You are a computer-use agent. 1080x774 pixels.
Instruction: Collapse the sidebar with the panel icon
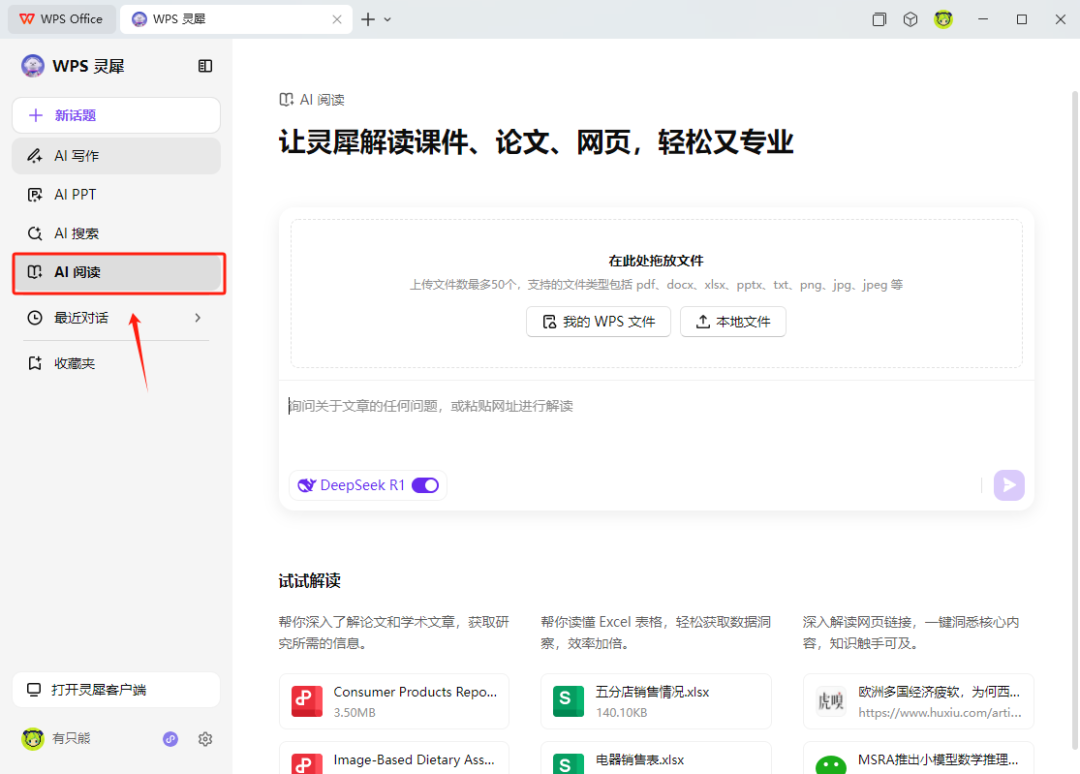[x=205, y=66]
